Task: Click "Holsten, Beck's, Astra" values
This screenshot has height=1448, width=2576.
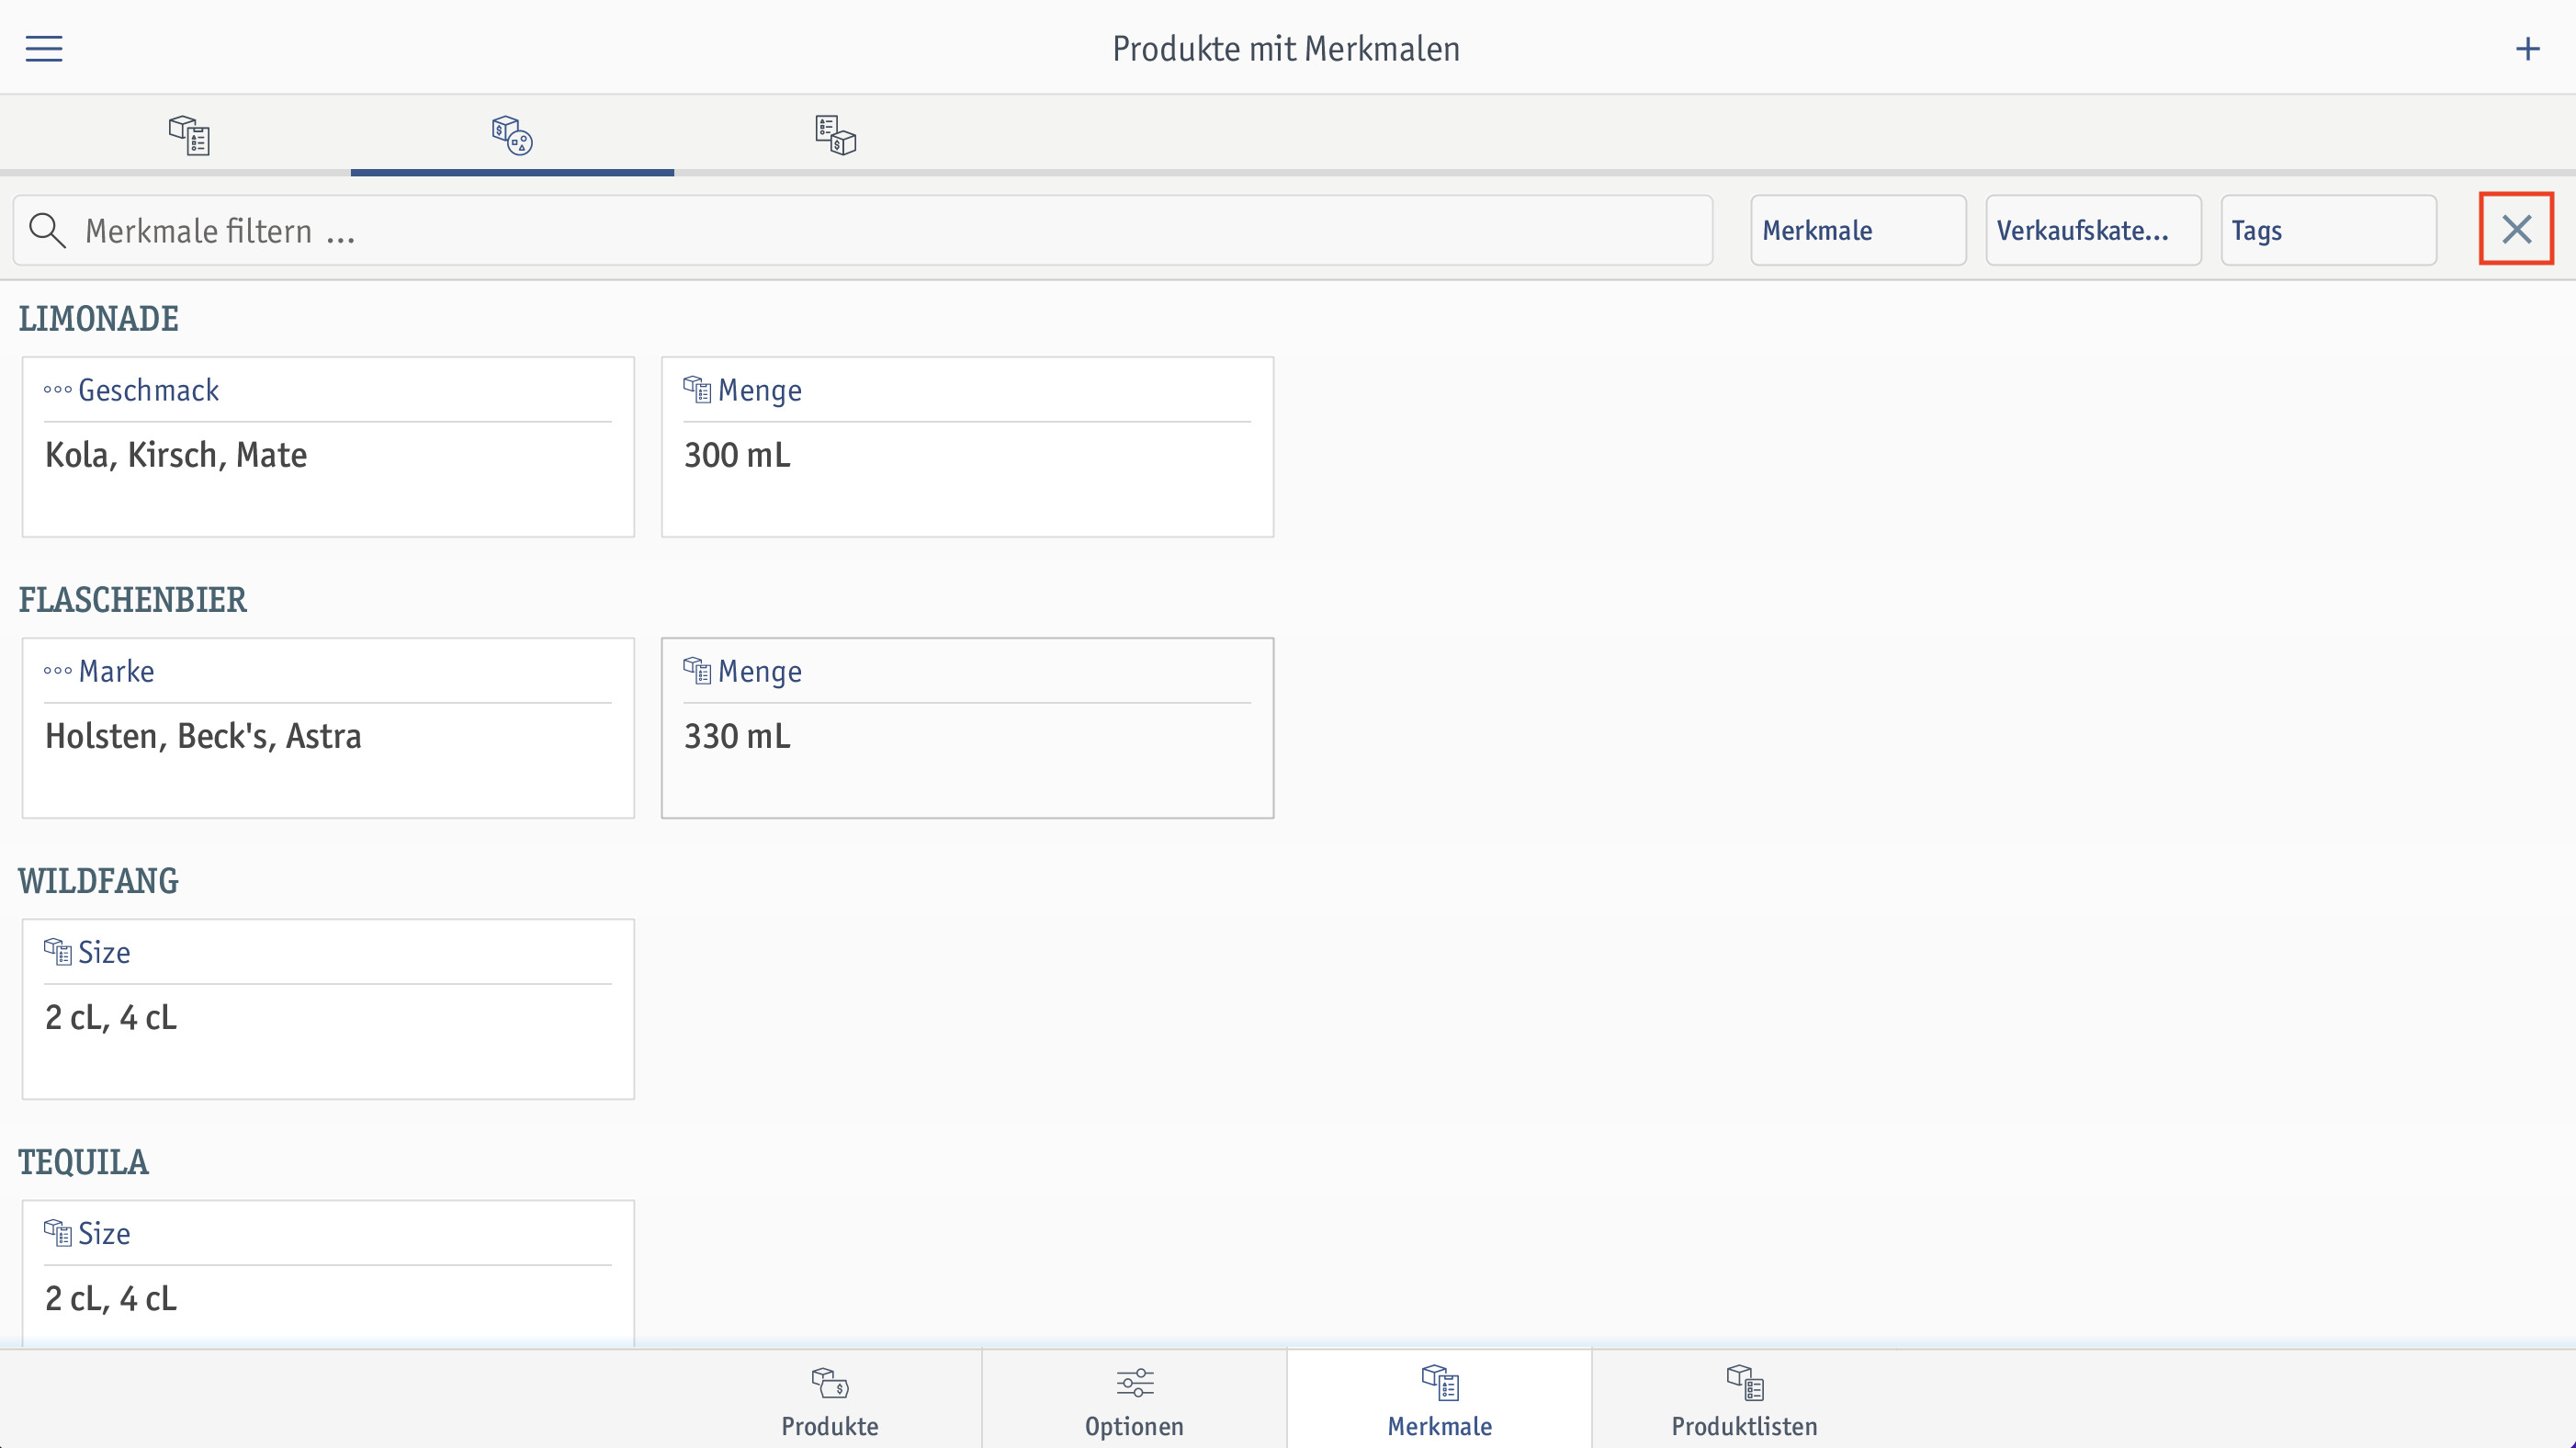Action: coord(203,736)
